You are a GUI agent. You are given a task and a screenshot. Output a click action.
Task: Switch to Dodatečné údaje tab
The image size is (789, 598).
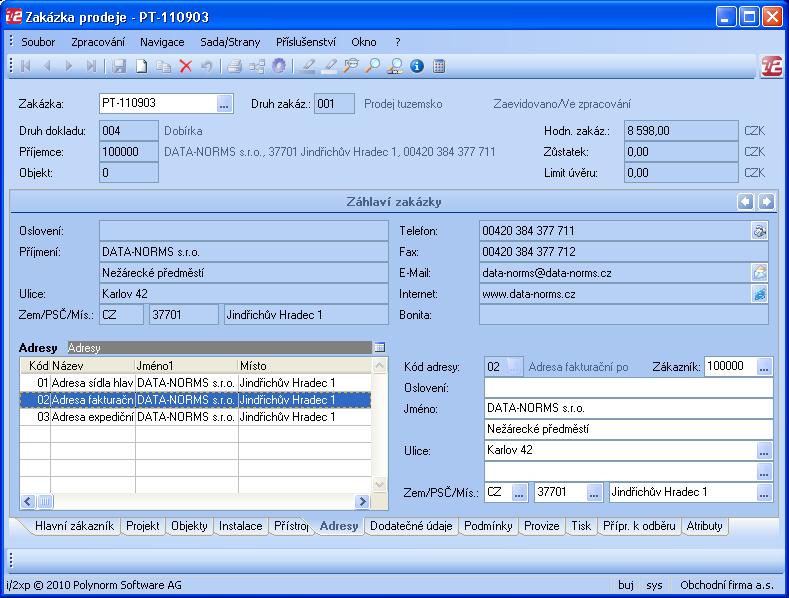[411, 526]
